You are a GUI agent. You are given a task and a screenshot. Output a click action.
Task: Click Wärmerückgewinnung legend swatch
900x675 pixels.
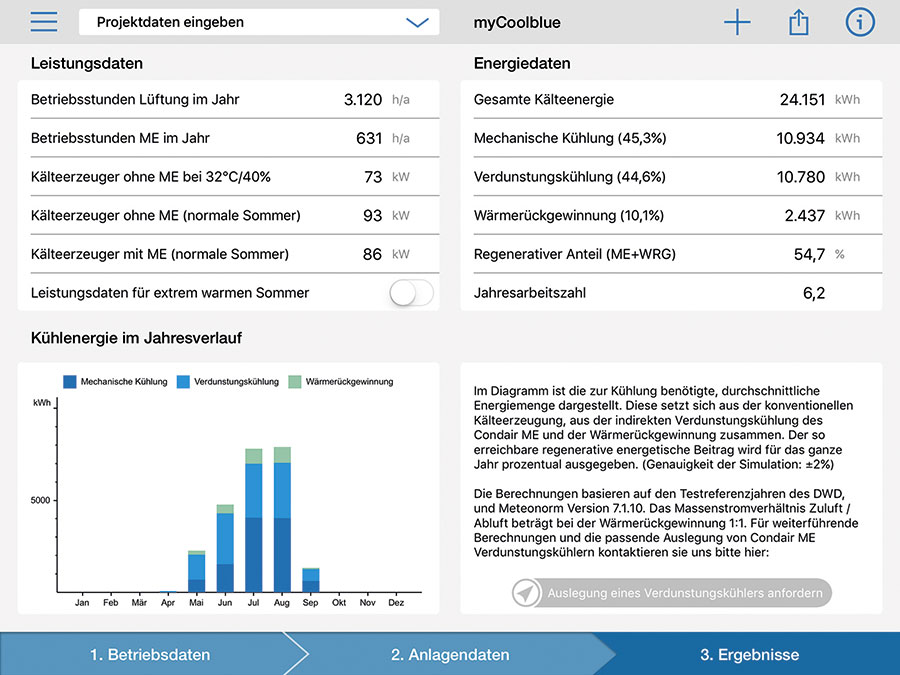294,382
